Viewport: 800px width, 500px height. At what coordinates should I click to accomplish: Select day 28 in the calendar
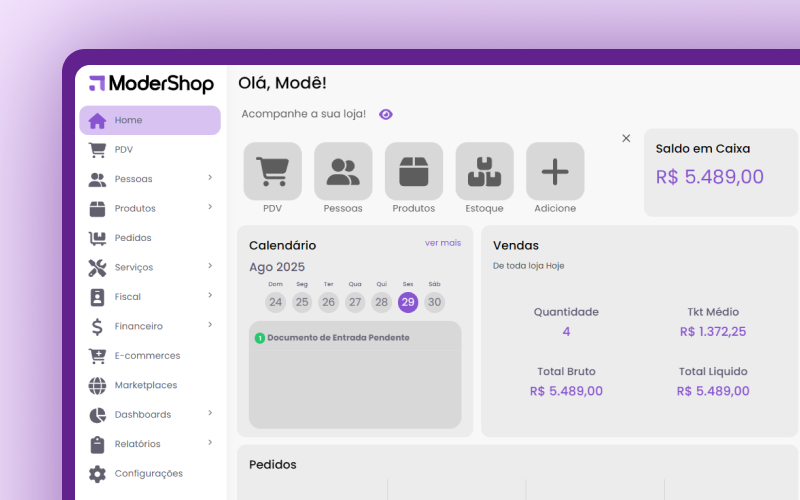pos(382,302)
